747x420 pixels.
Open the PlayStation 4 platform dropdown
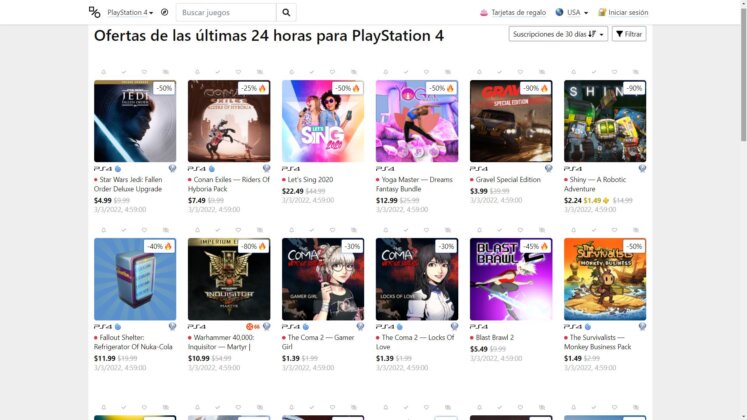pos(130,12)
